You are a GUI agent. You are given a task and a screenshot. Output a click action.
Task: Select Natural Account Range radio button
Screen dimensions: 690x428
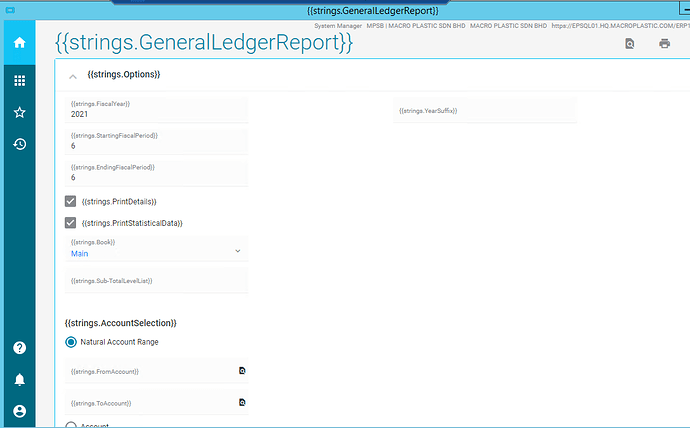tap(71, 342)
